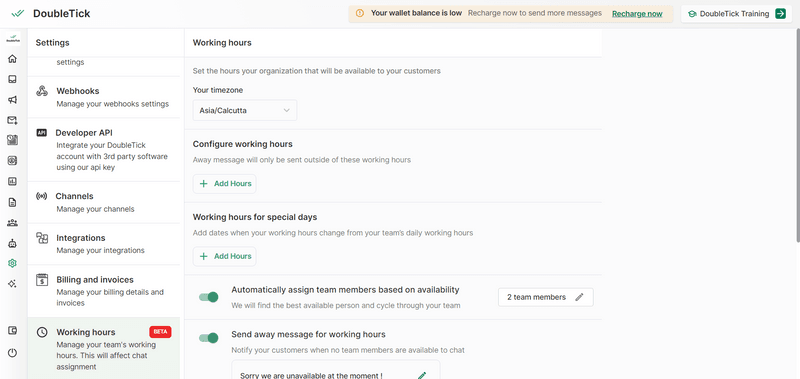Click the Integrations puzzle icon

(42, 238)
